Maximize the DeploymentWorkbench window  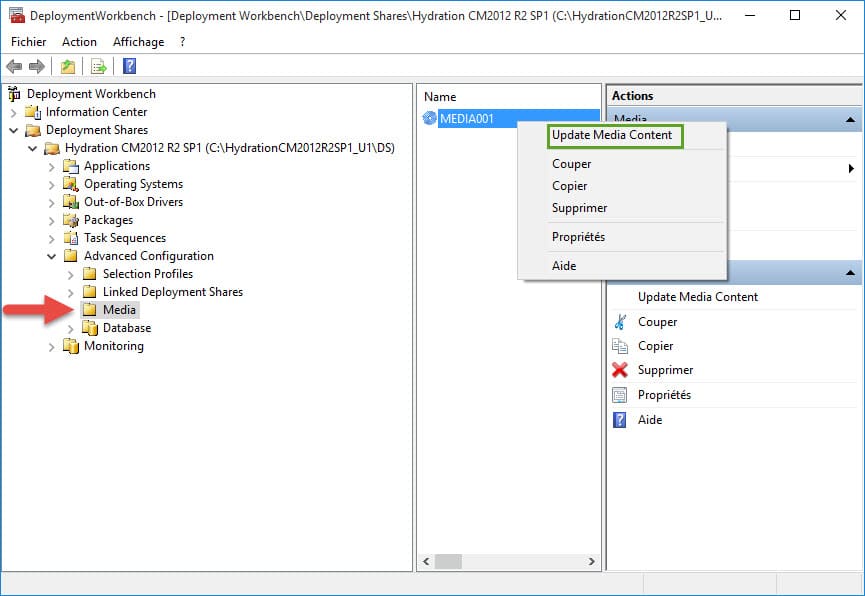pyautogui.click(x=795, y=15)
